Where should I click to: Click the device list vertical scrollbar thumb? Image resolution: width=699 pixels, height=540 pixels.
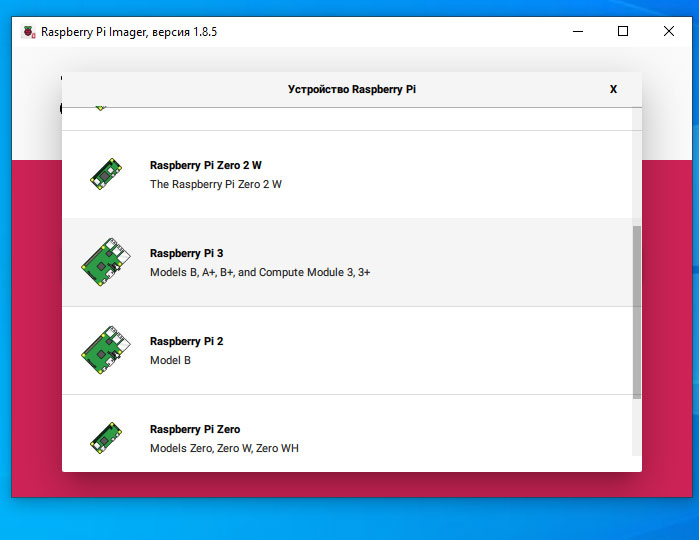(x=637, y=312)
